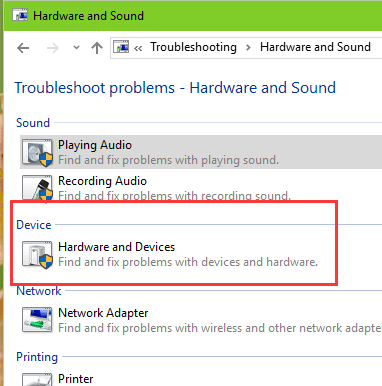Click the Network Adapter icon
This screenshot has height=386, width=382.
coord(37,320)
